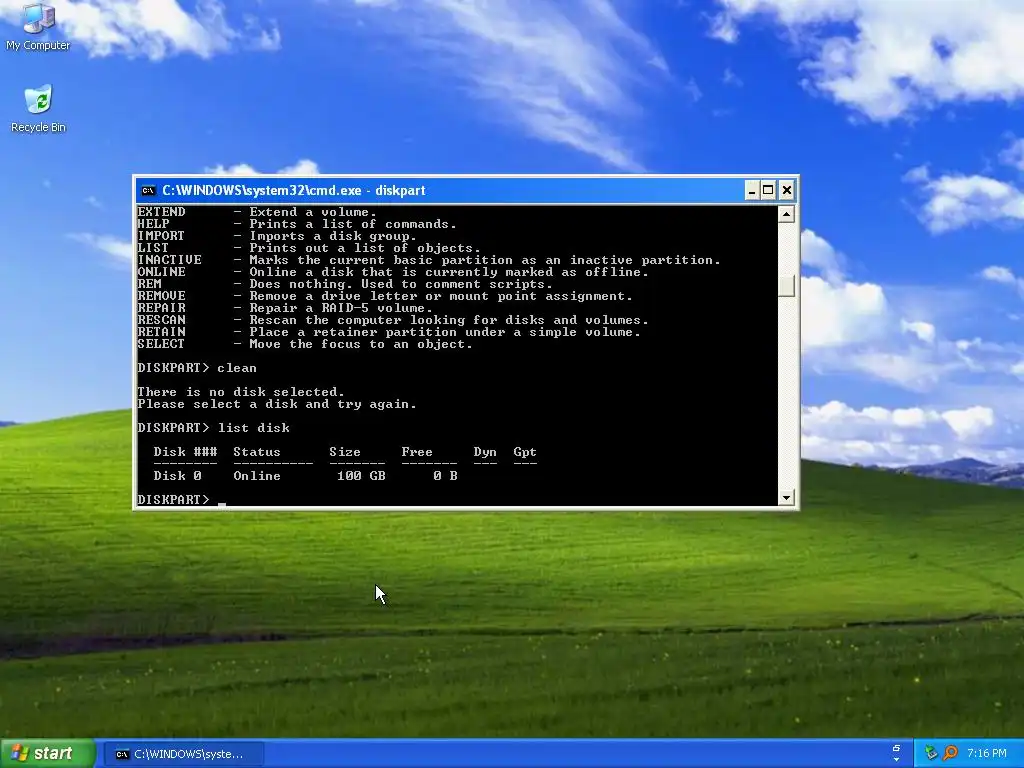Click the REMOVE command help line
The width and height of the screenshot is (1024, 768).
(x=385, y=296)
